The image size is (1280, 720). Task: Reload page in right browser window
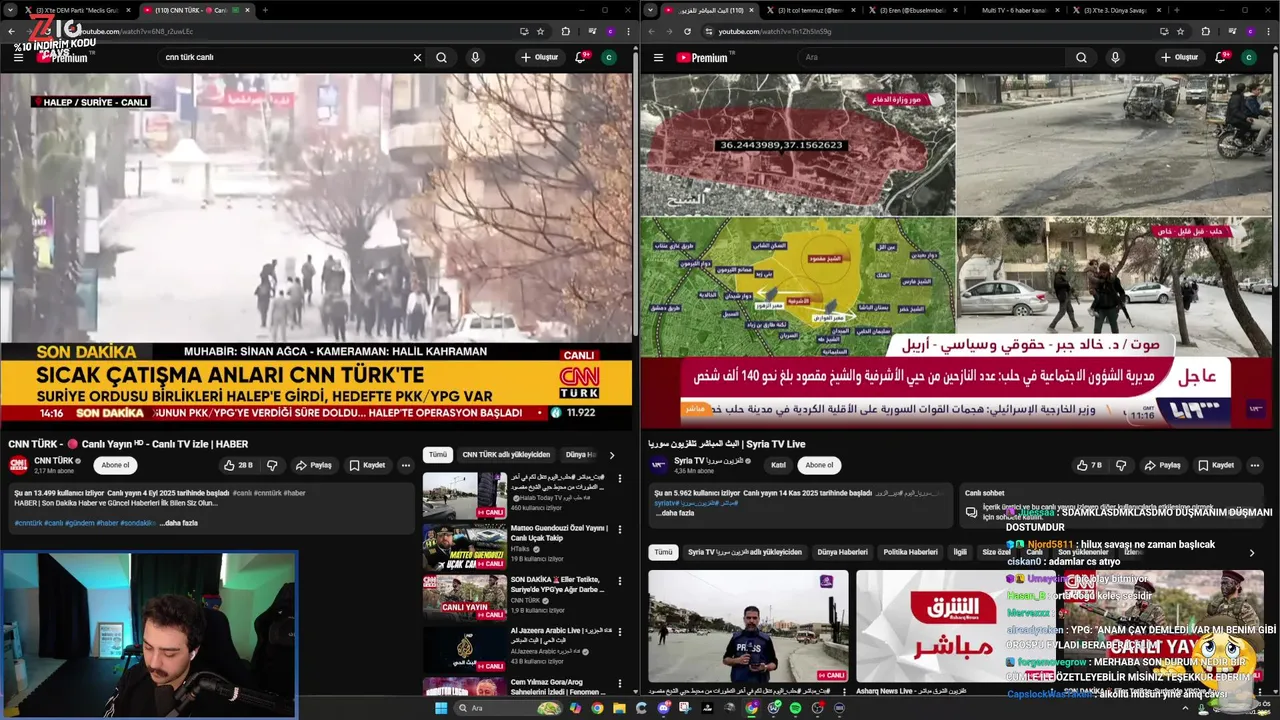687,31
